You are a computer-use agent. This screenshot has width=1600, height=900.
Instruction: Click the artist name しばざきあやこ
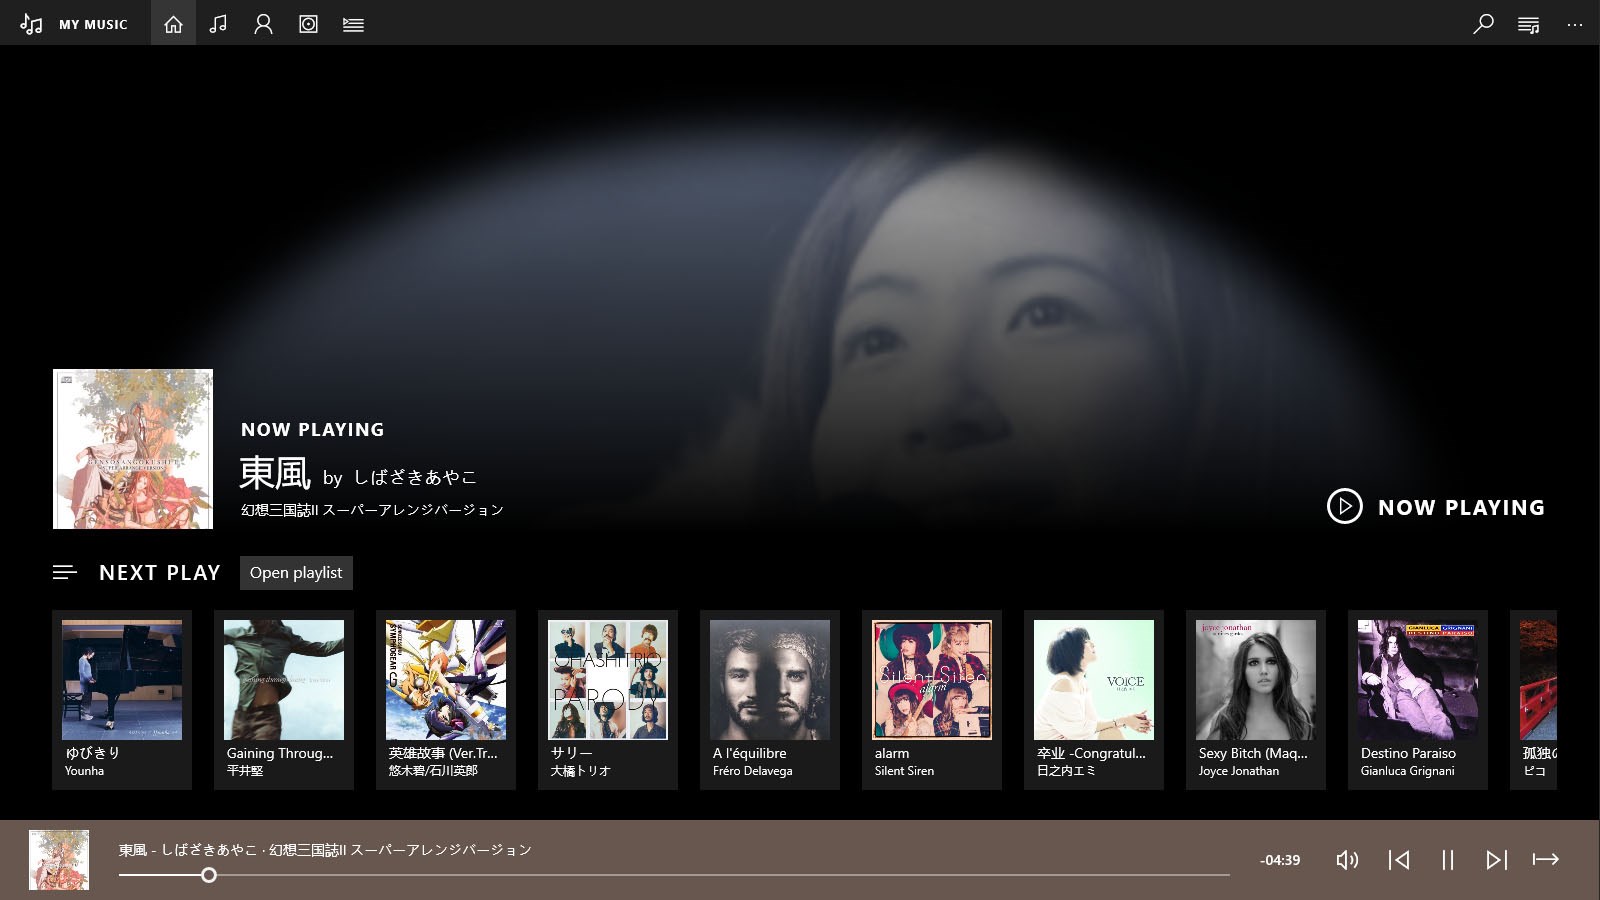click(x=415, y=477)
